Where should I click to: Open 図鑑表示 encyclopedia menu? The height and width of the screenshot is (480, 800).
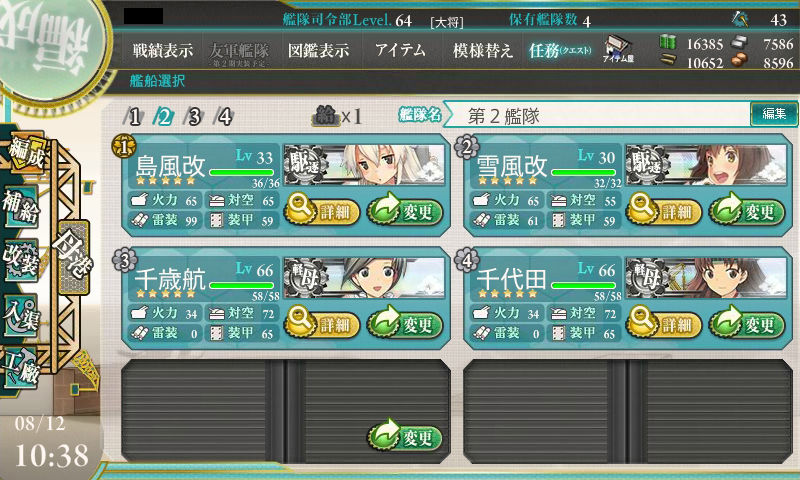[x=318, y=50]
